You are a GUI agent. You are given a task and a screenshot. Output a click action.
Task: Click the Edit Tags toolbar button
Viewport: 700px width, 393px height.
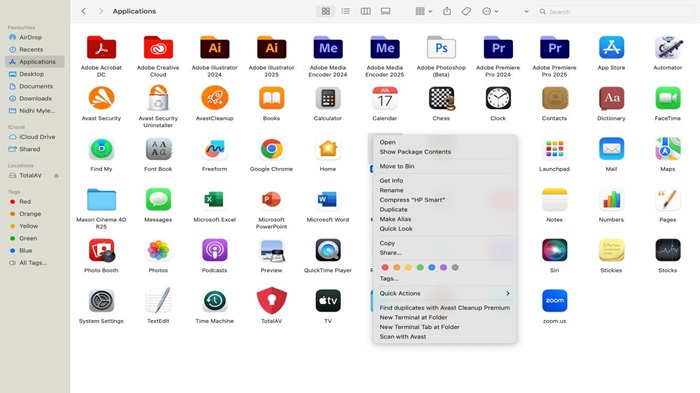pos(466,11)
